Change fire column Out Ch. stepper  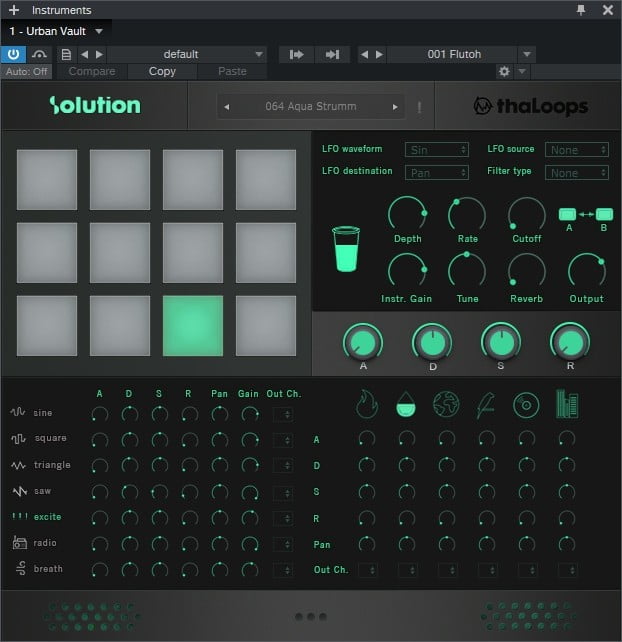(368, 570)
